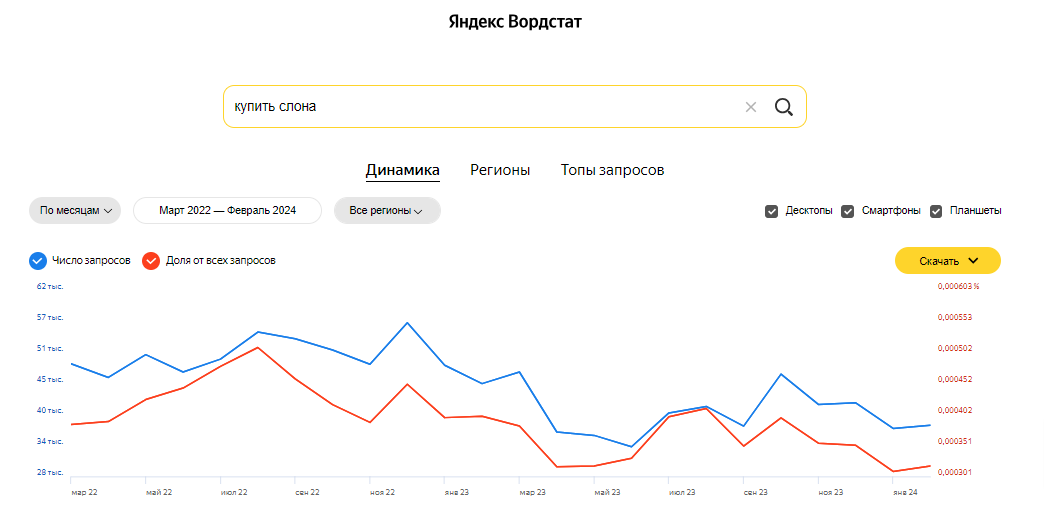Open the yellow Скачать download menu
This screenshot has width=1044, height=507.
pos(947,260)
